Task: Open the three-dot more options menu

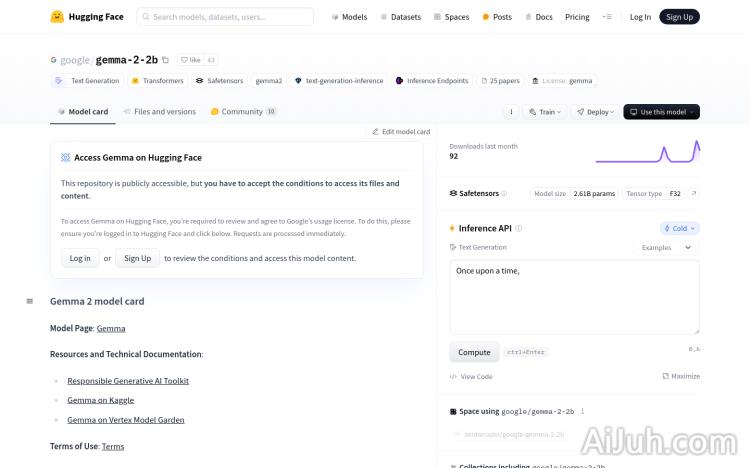Action: tap(512, 112)
